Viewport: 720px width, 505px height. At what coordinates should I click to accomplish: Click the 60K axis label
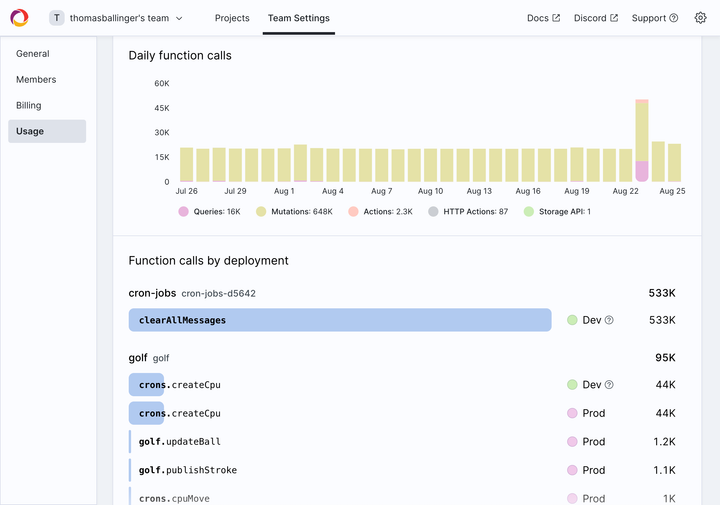[x=162, y=84]
